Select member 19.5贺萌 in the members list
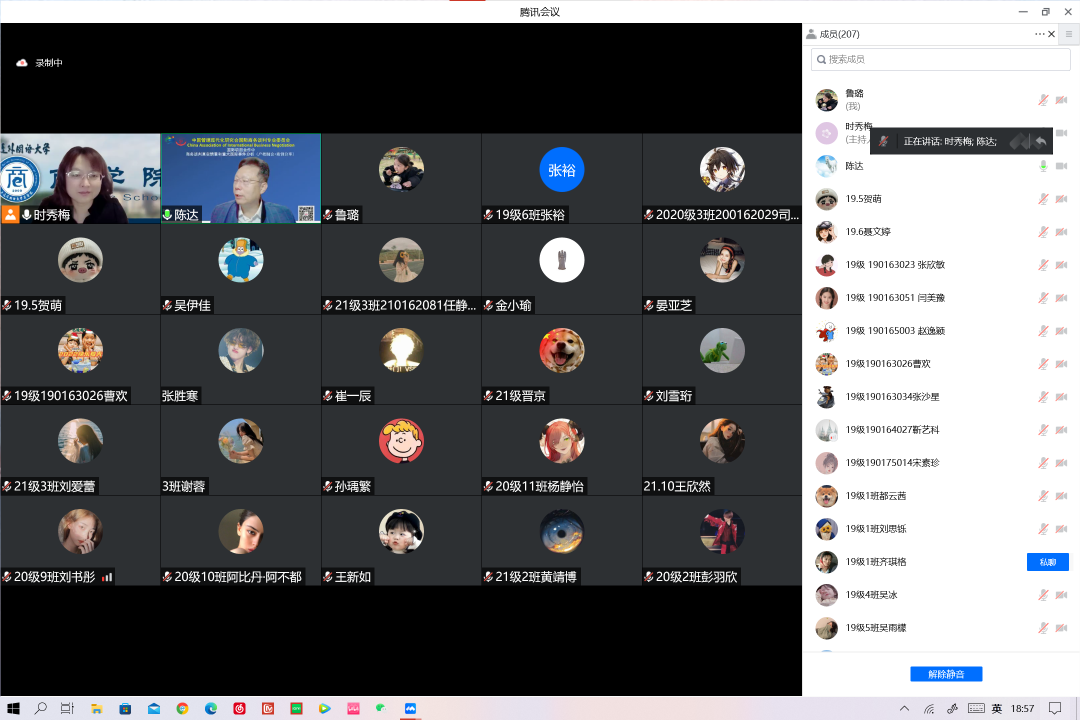This screenshot has height=720, width=1080. [x=862, y=199]
